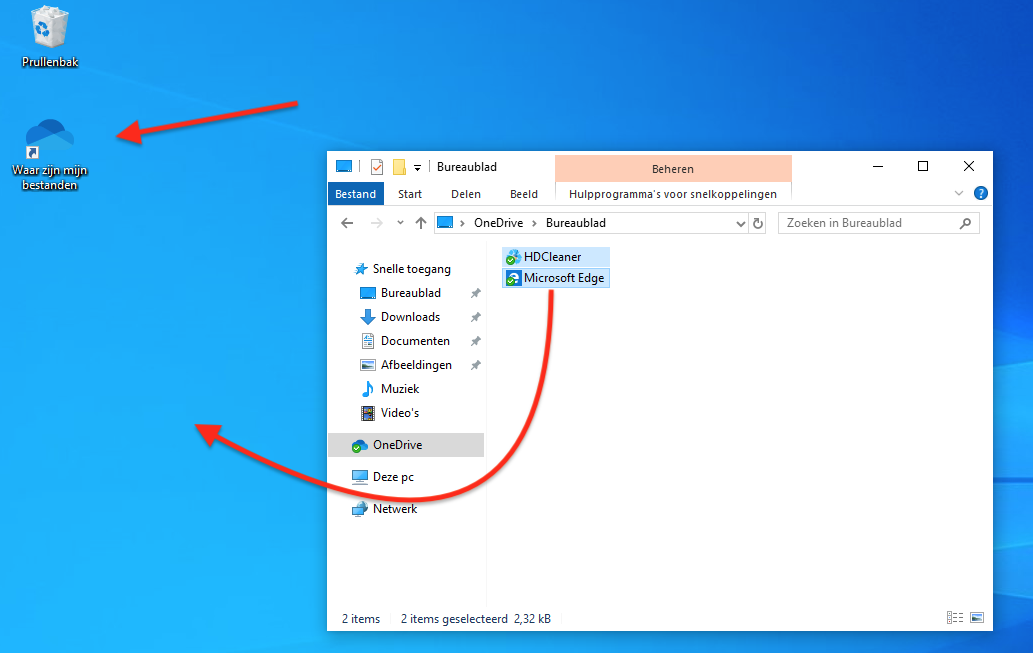Unpin Downloads using its pin icon

[x=476, y=317]
